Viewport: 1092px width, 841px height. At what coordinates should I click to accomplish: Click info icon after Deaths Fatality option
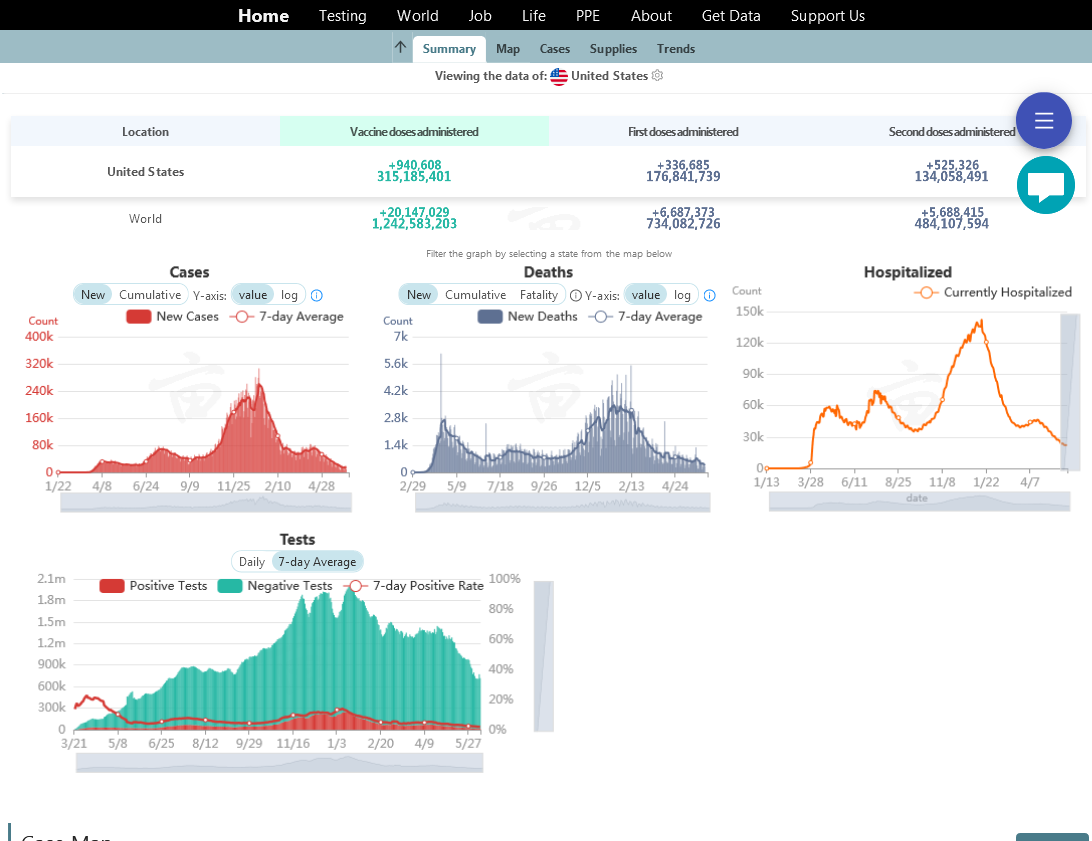click(575, 295)
